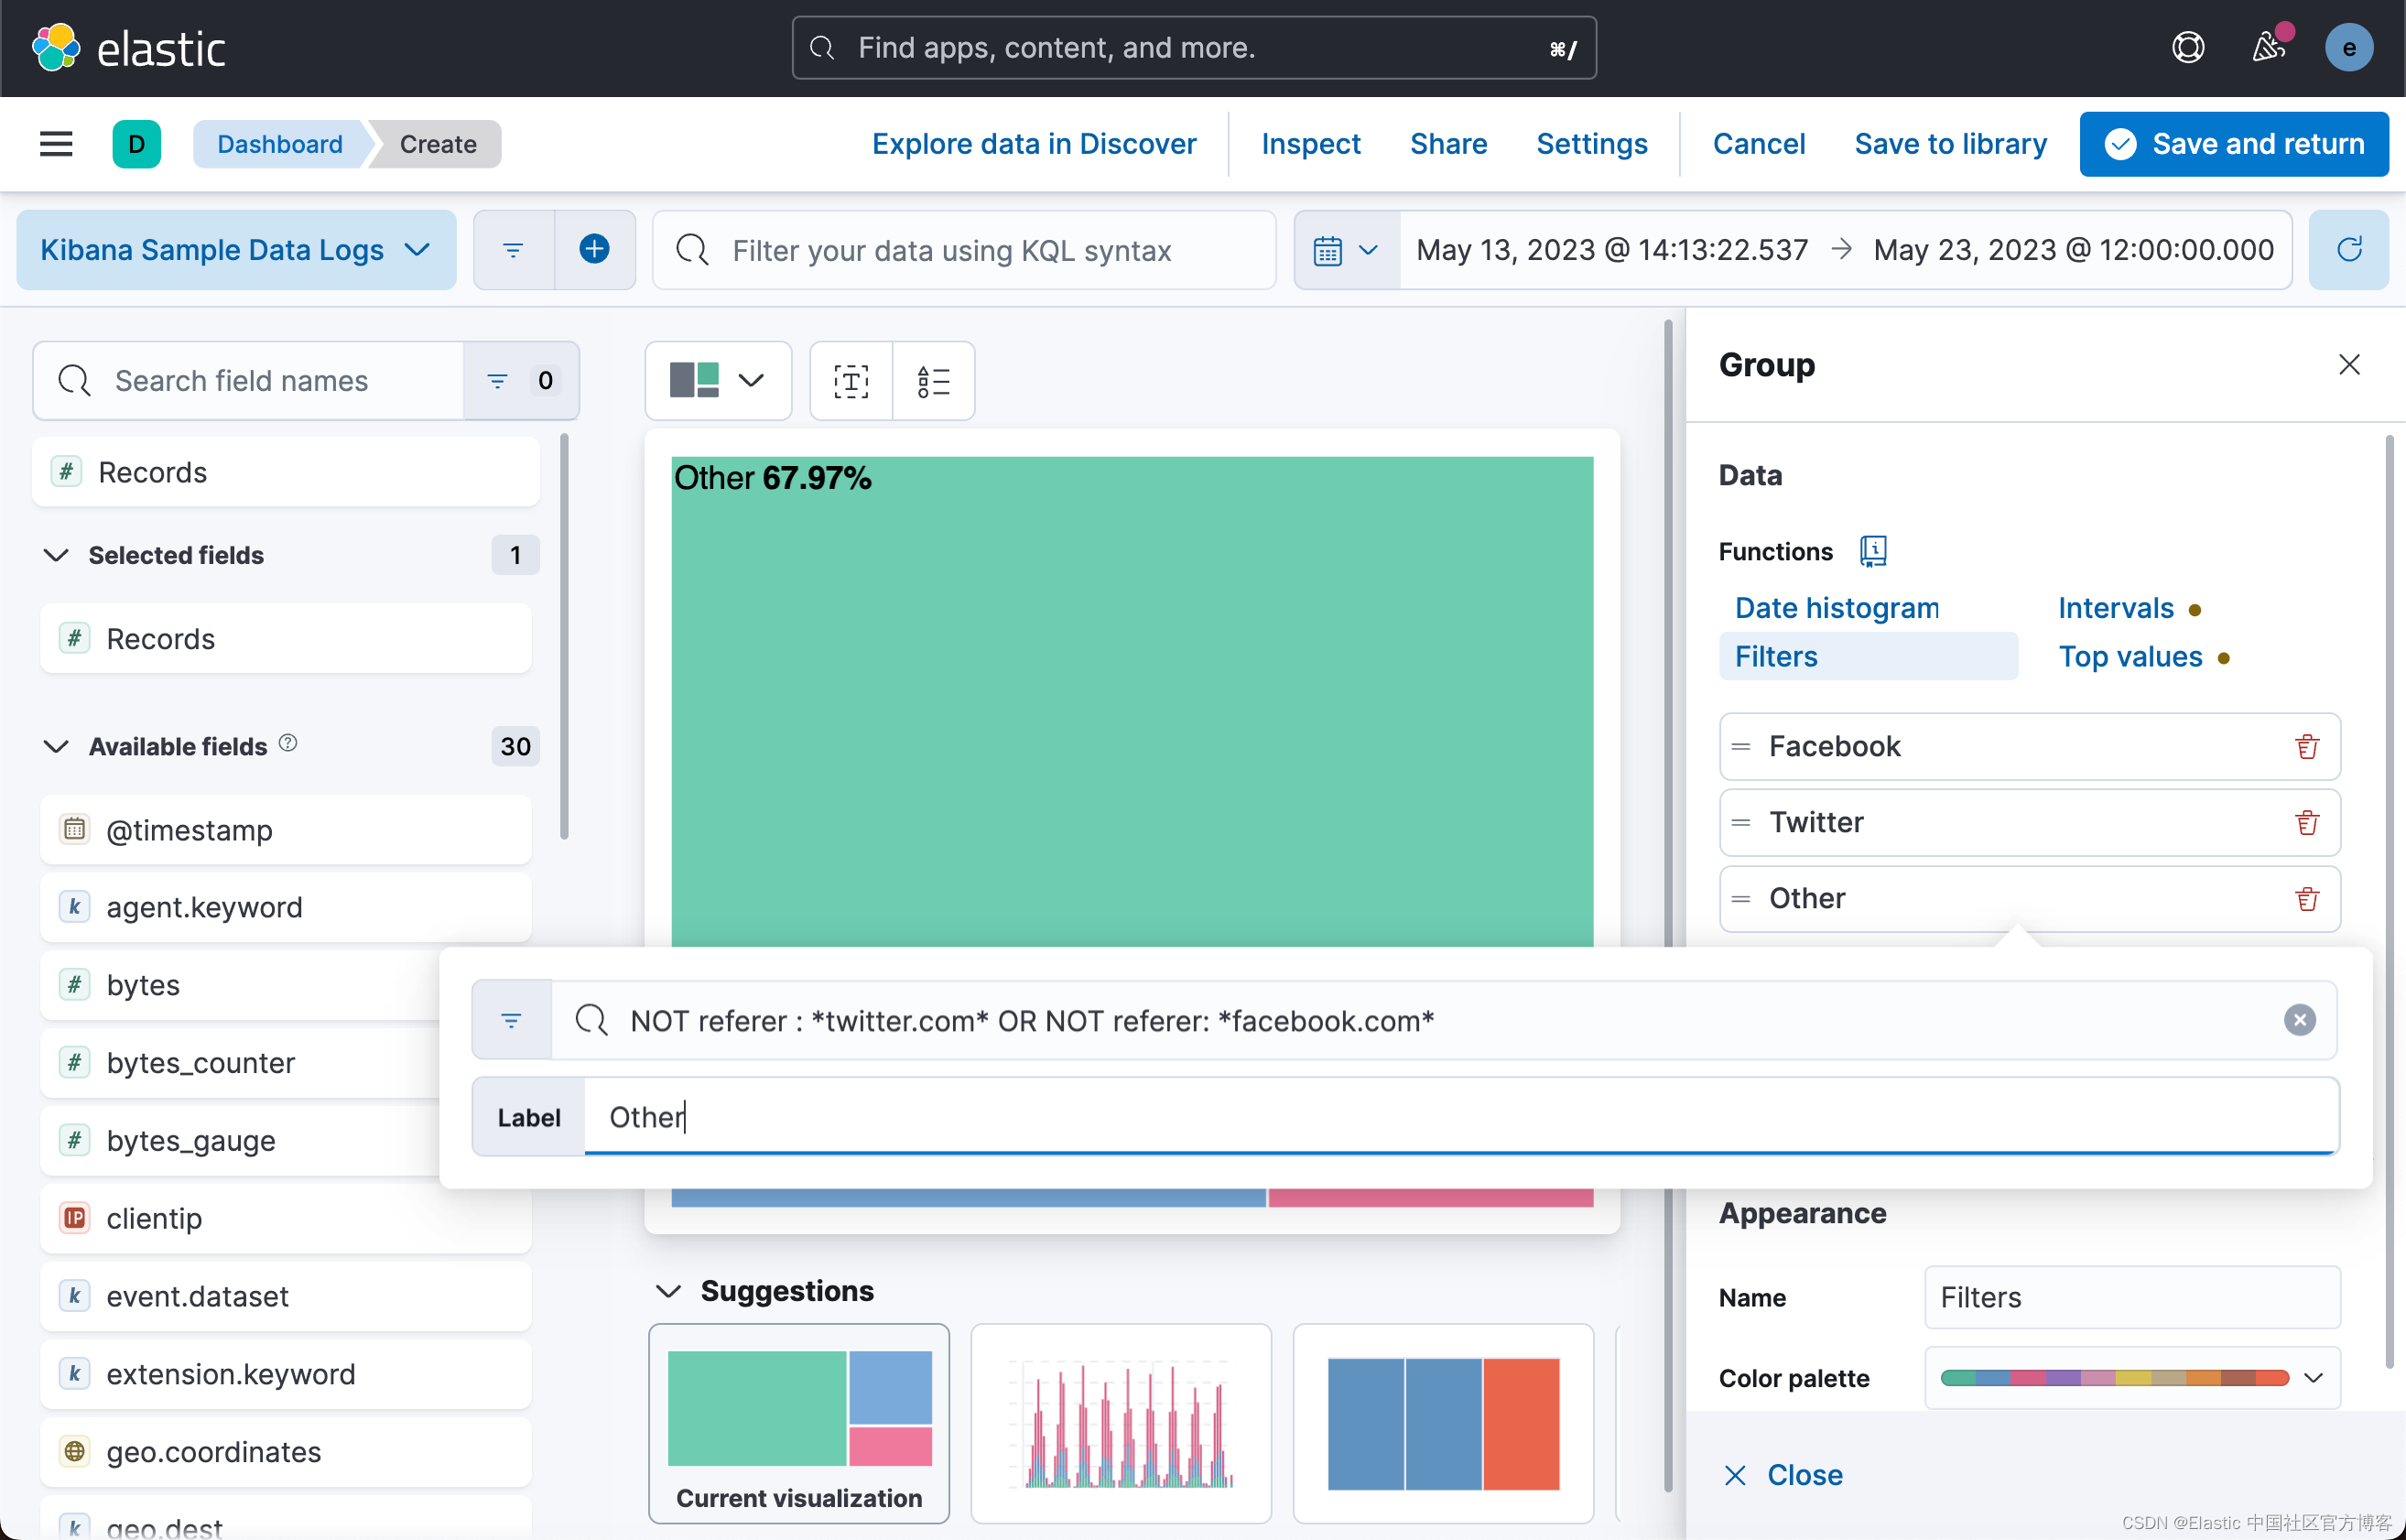The width and height of the screenshot is (2406, 1540).
Task: Open the hamburger navigation menu
Action: point(56,144)
